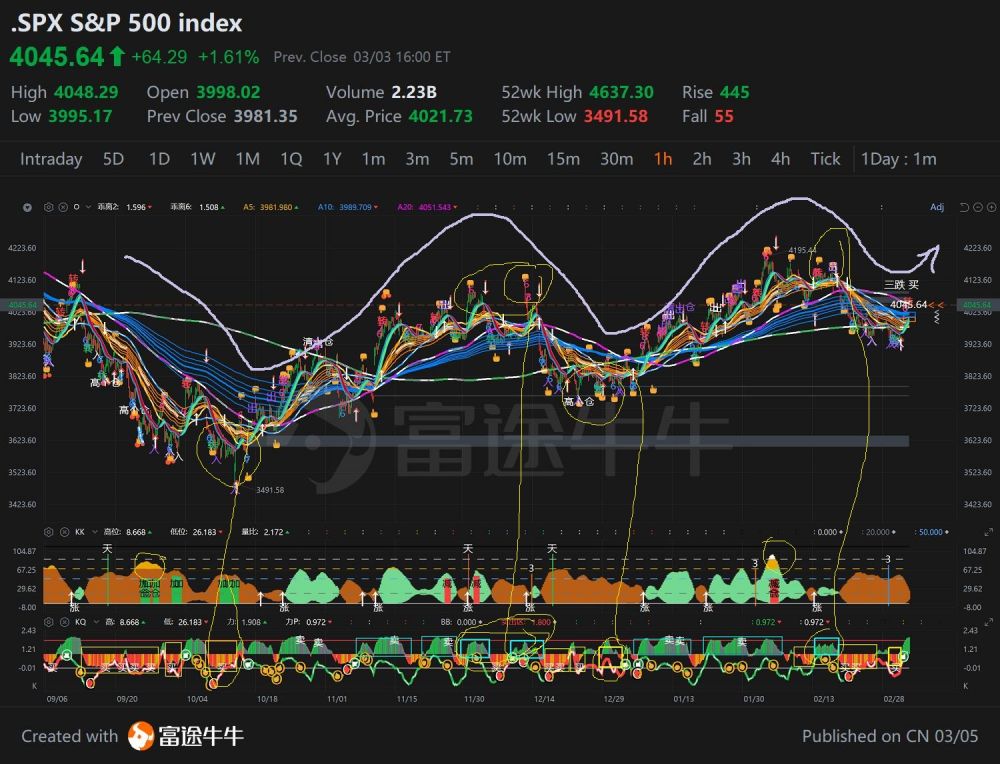Click the Open value 3998.02
This screenshot has height=764, width=1000.
click(228, 92)
